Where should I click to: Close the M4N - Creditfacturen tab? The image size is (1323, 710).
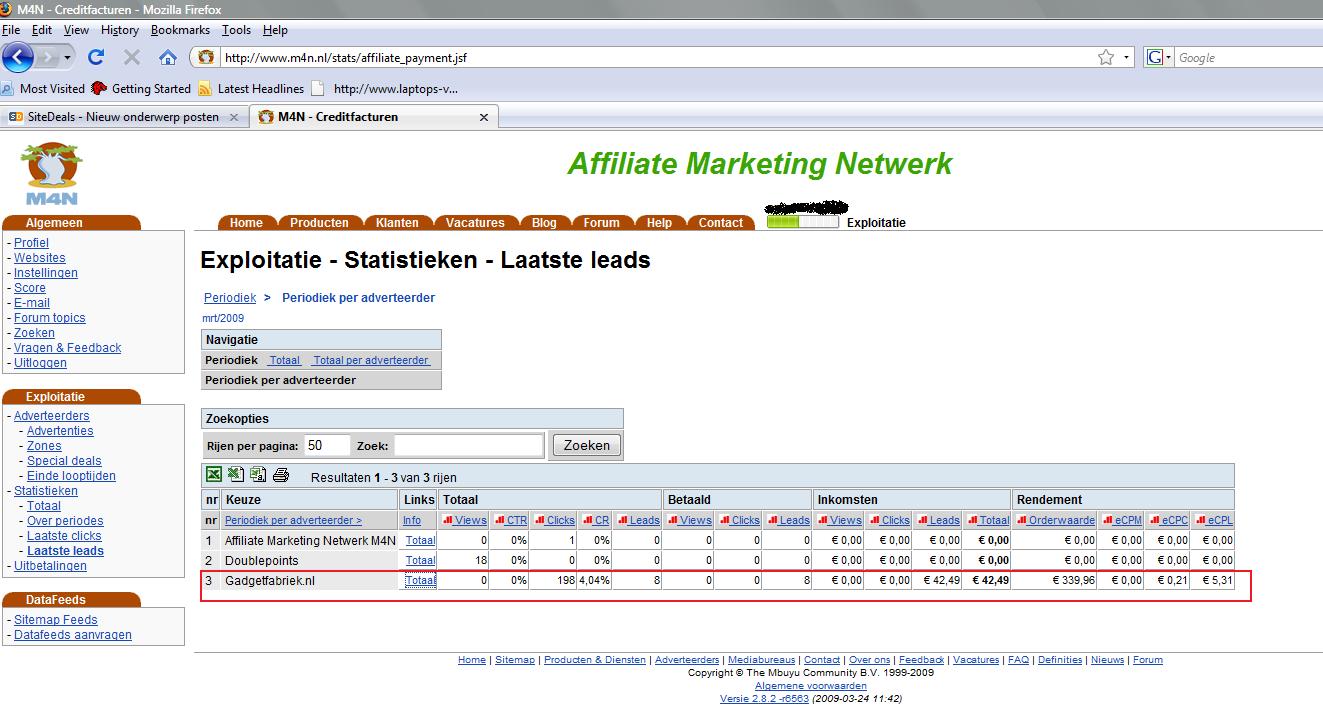click(484, 117)
